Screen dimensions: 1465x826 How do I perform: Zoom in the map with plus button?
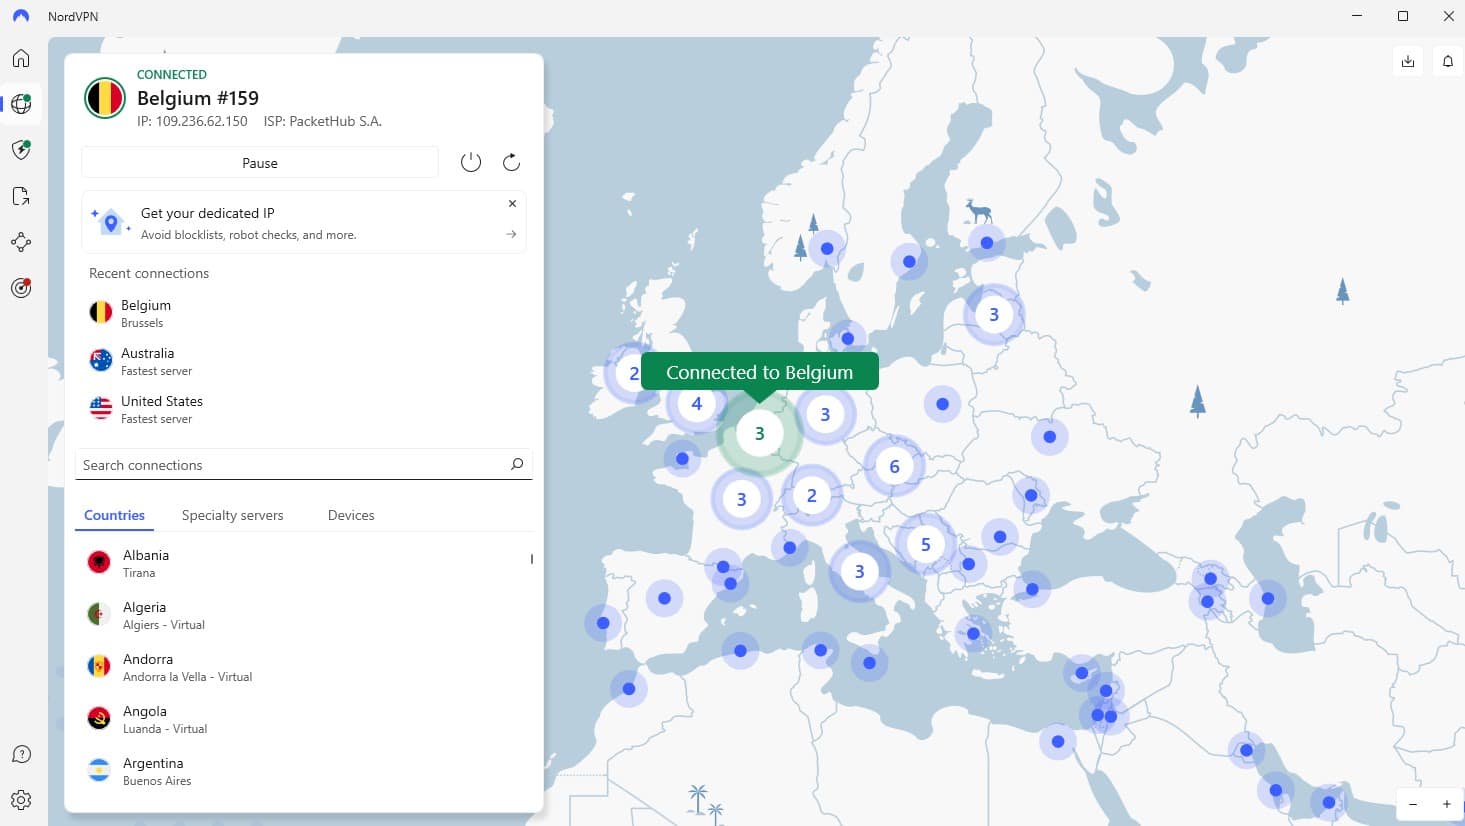click(x=1446, y=804)
